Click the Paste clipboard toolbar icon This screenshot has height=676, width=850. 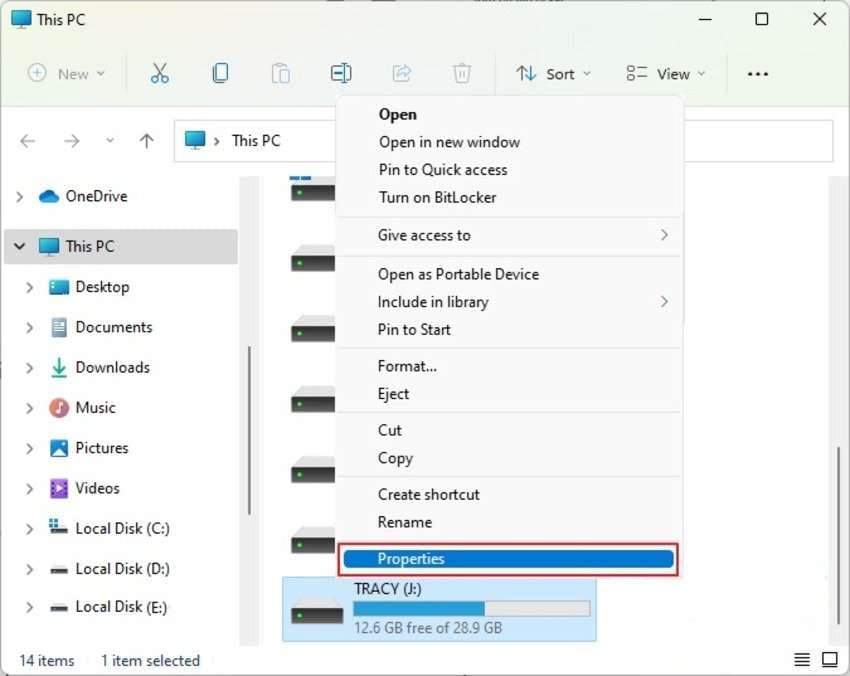coord(280,73)
